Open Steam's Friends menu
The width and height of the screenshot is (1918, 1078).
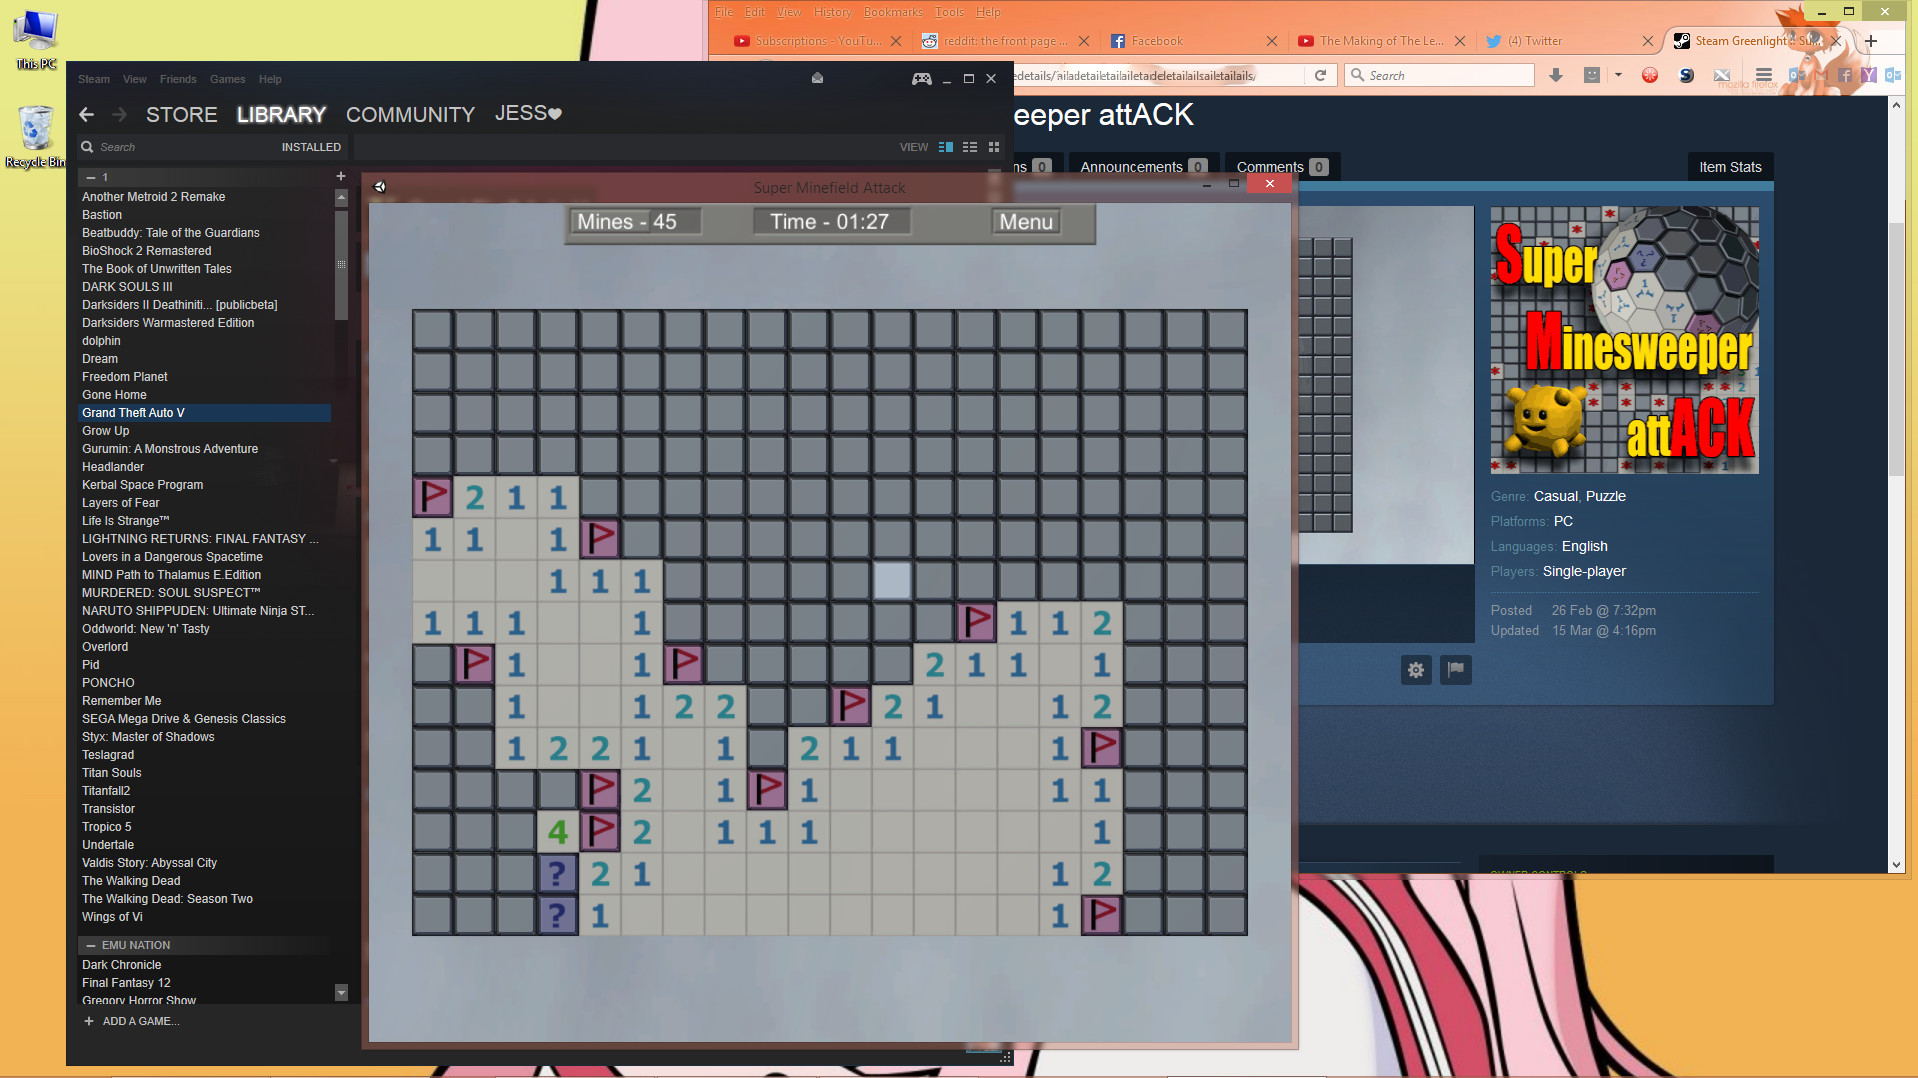[178, 79]
